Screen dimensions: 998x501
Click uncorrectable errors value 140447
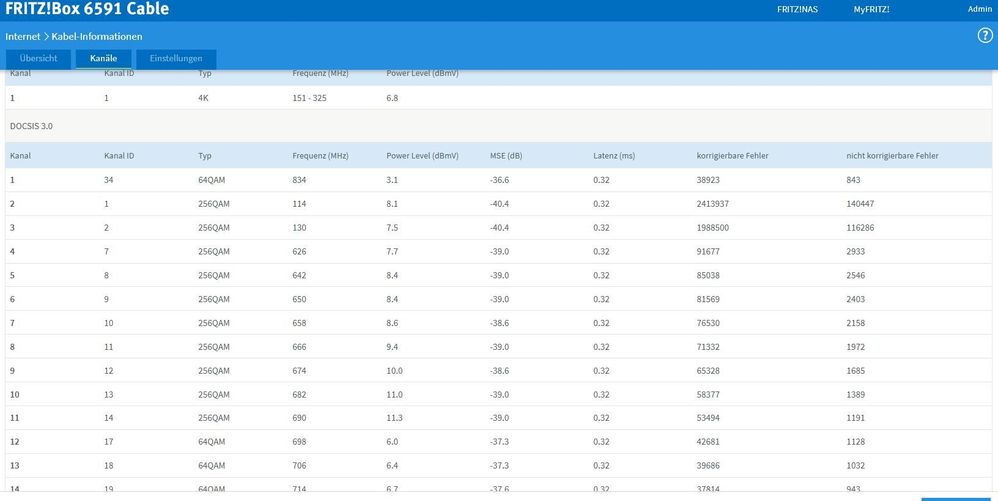[x=860, y=204]
